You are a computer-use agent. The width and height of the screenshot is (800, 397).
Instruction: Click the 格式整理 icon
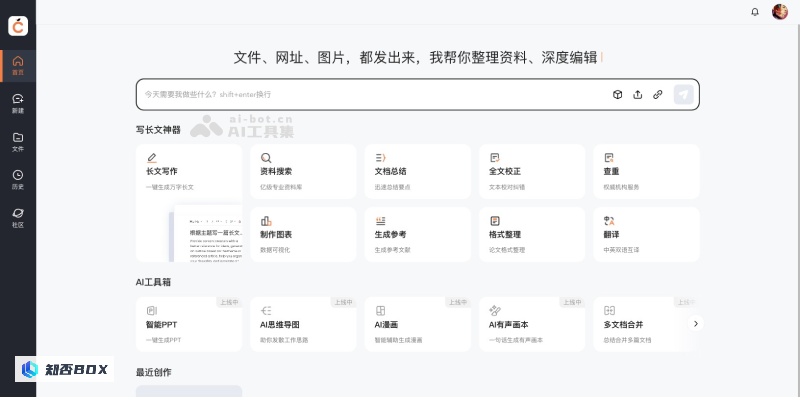coord(494,221)
